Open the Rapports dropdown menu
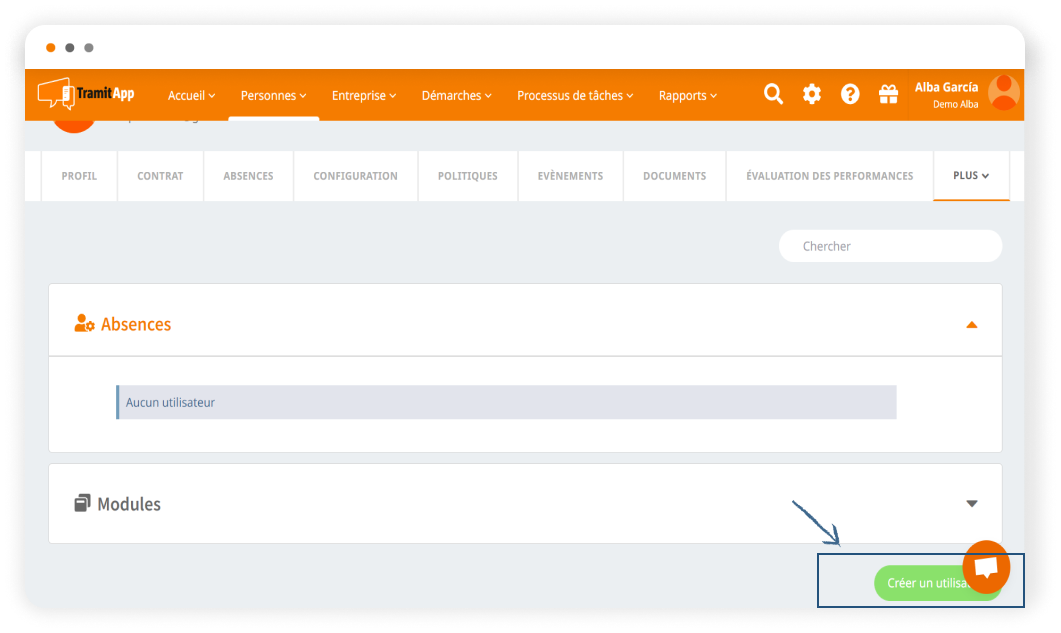Image resolution: width=1061 pixels, height=633 pixels. [688, 96]
